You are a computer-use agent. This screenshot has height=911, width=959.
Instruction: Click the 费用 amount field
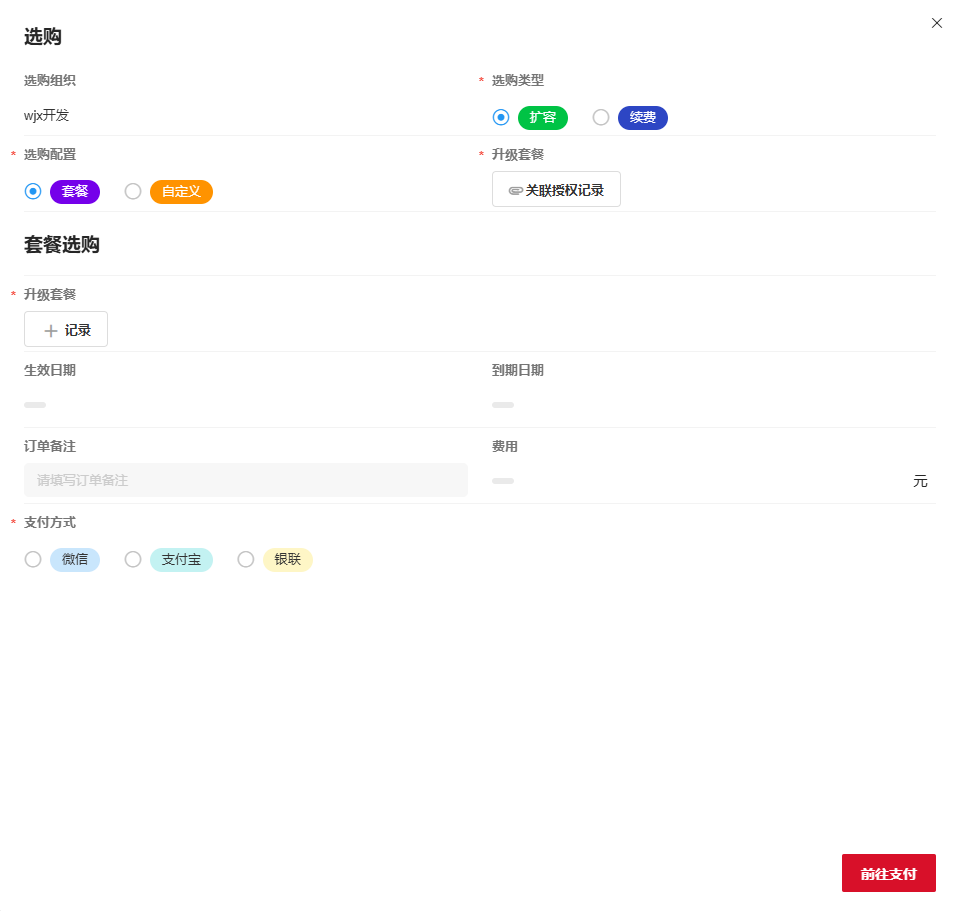pos(700,481)
